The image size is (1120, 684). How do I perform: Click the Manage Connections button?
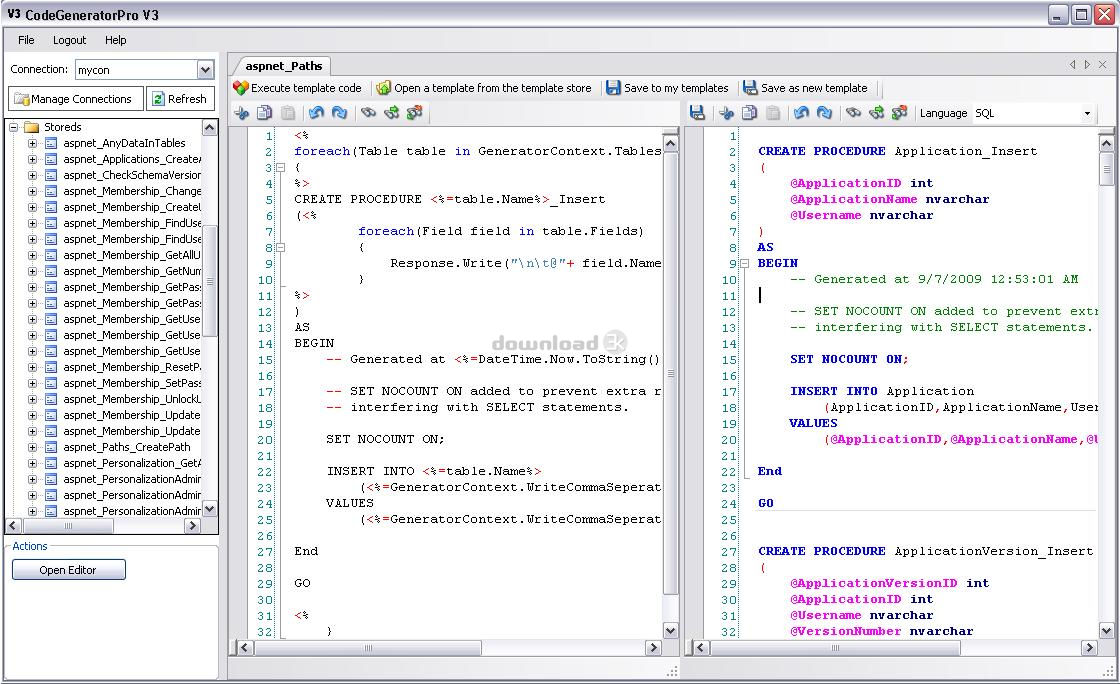pos(76,99)
